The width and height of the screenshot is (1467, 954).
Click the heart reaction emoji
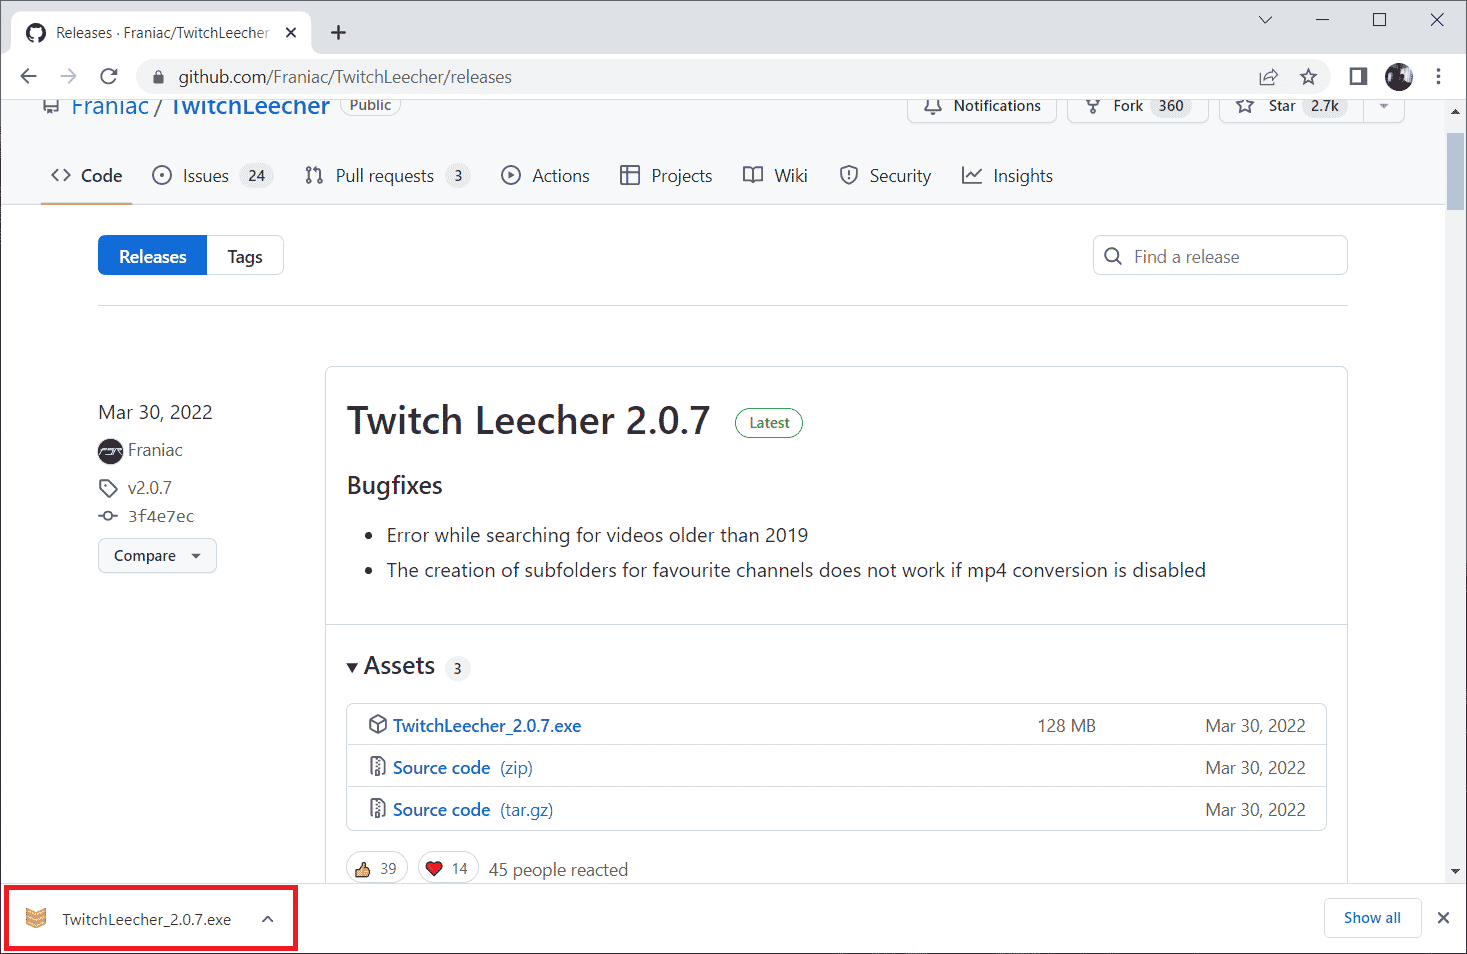(434, 869)
